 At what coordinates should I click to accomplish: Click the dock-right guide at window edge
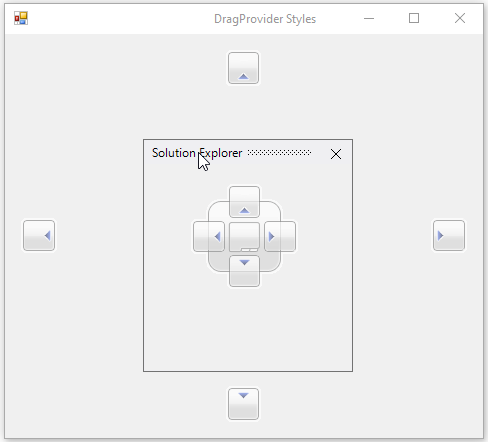pos(449,235)
